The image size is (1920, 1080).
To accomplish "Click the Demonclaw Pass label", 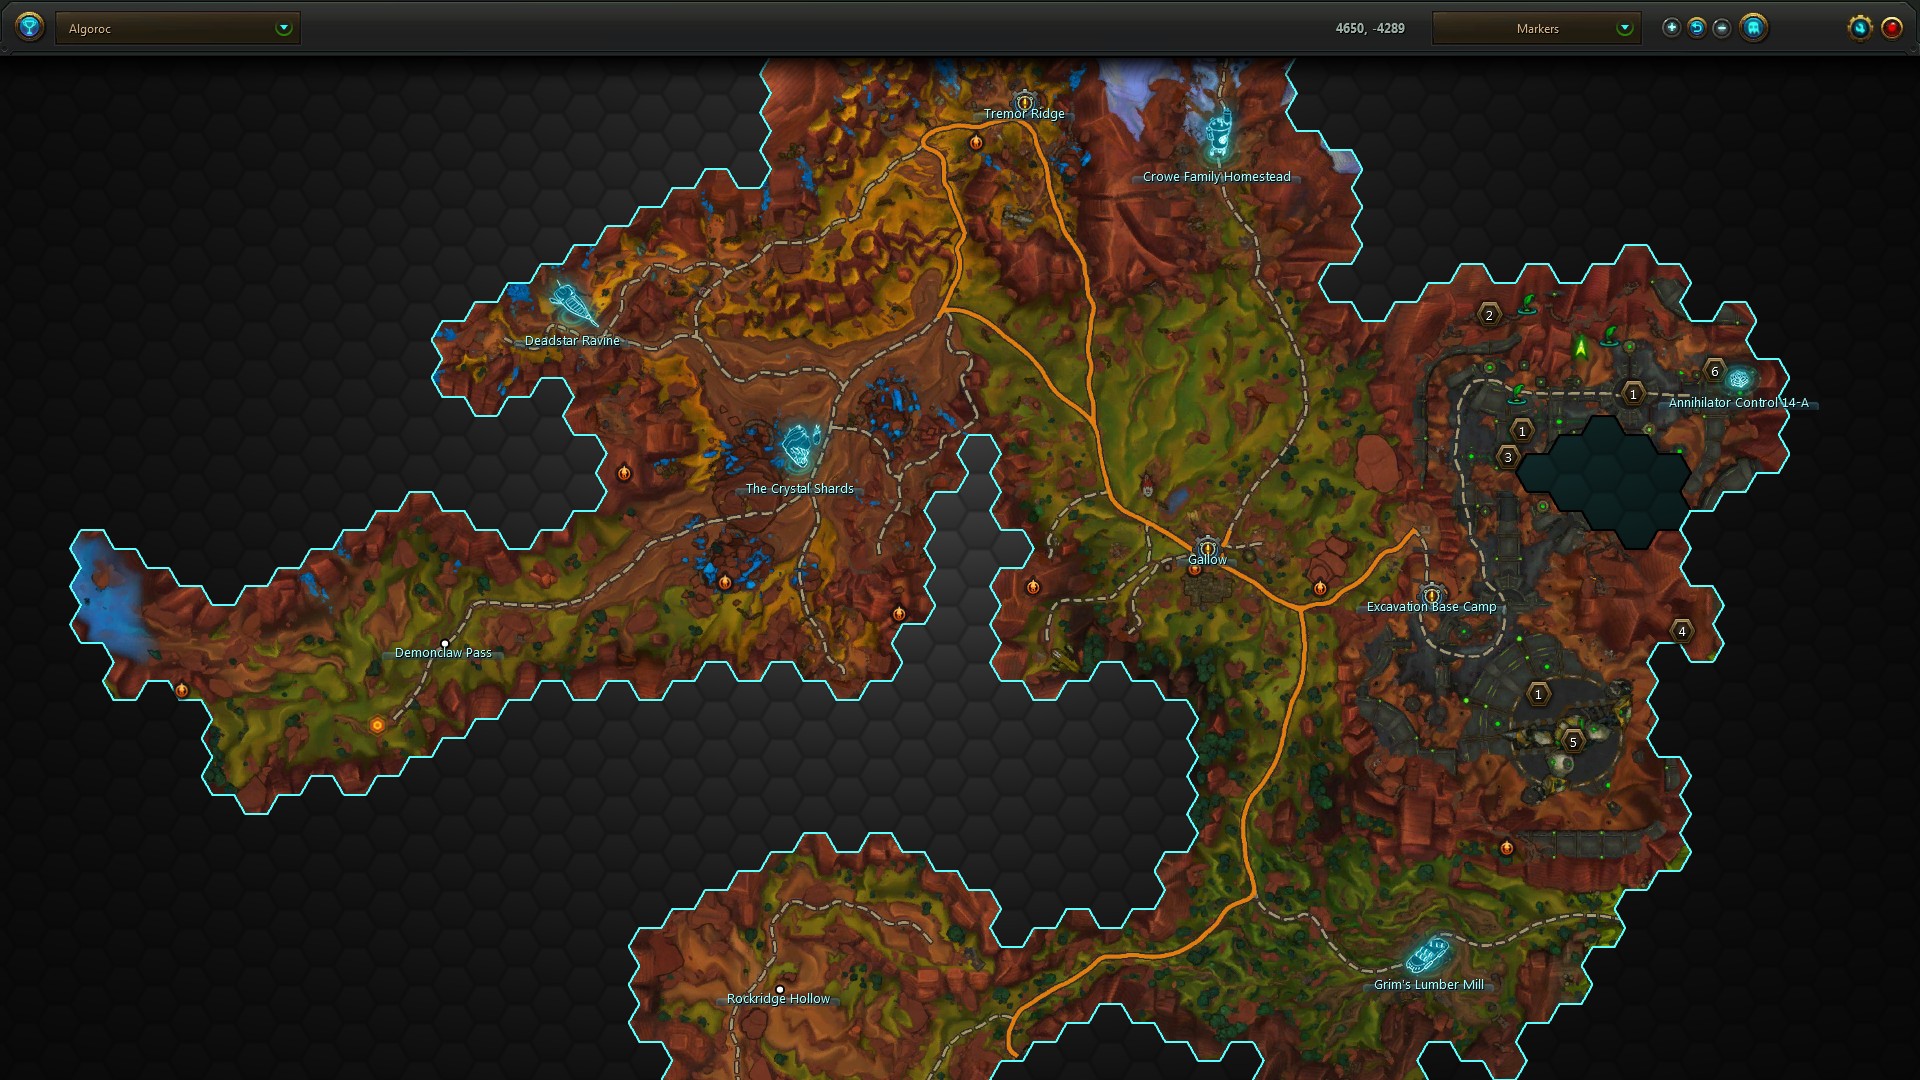I will click(443, 653).
